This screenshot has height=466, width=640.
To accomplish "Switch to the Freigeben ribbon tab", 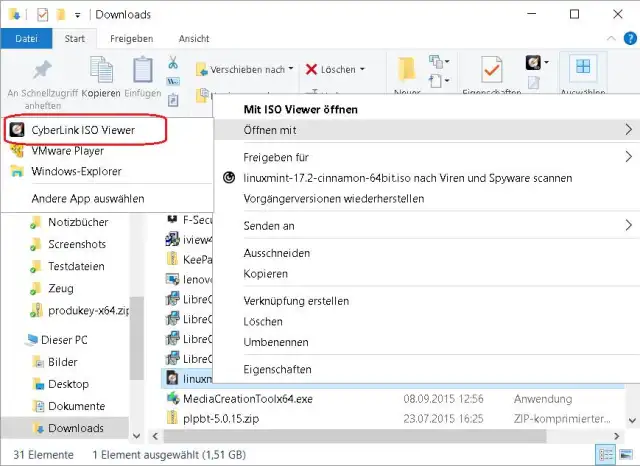I will (x=130, y=38).
